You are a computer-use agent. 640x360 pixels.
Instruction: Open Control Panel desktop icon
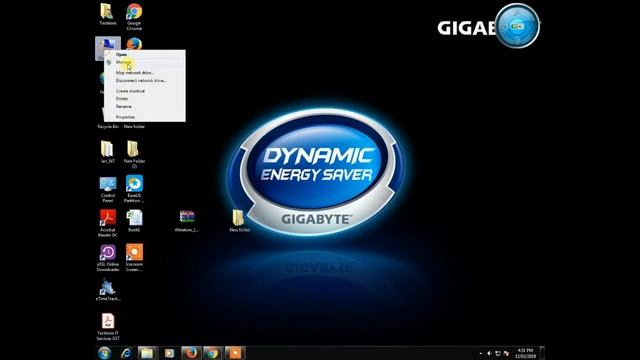108,189
